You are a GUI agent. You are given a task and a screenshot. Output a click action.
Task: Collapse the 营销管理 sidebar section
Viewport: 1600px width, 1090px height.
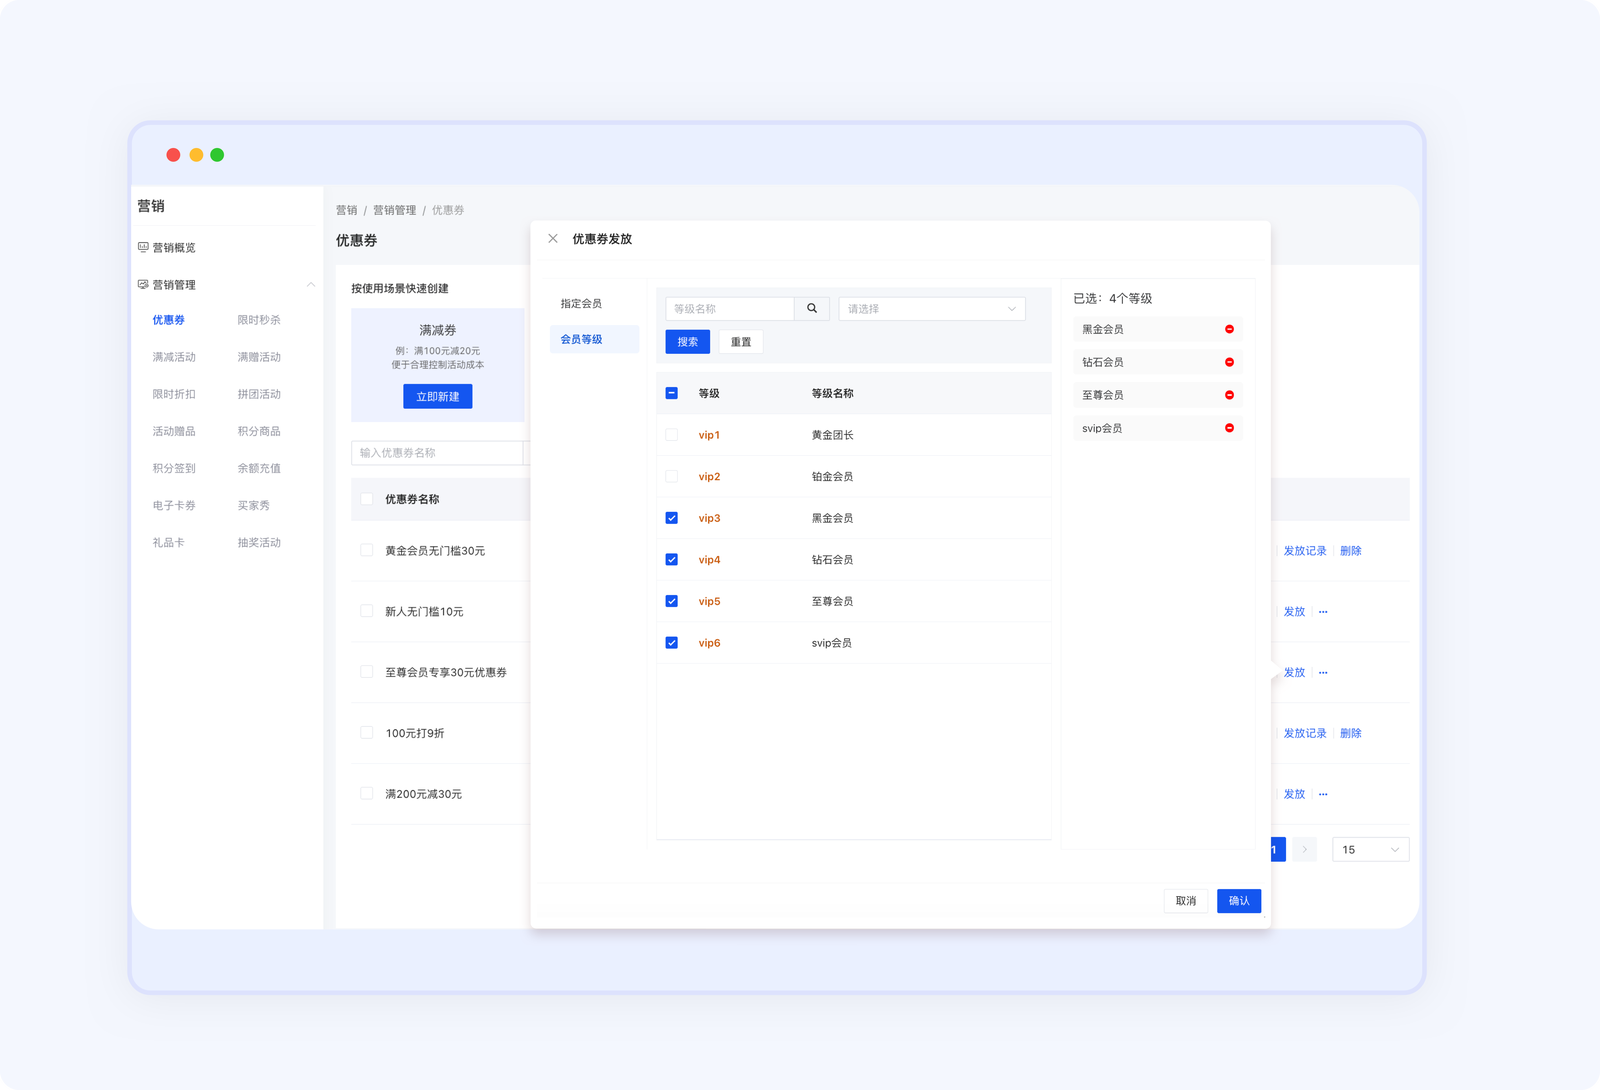pyautogui.click(x=310, y=285)
